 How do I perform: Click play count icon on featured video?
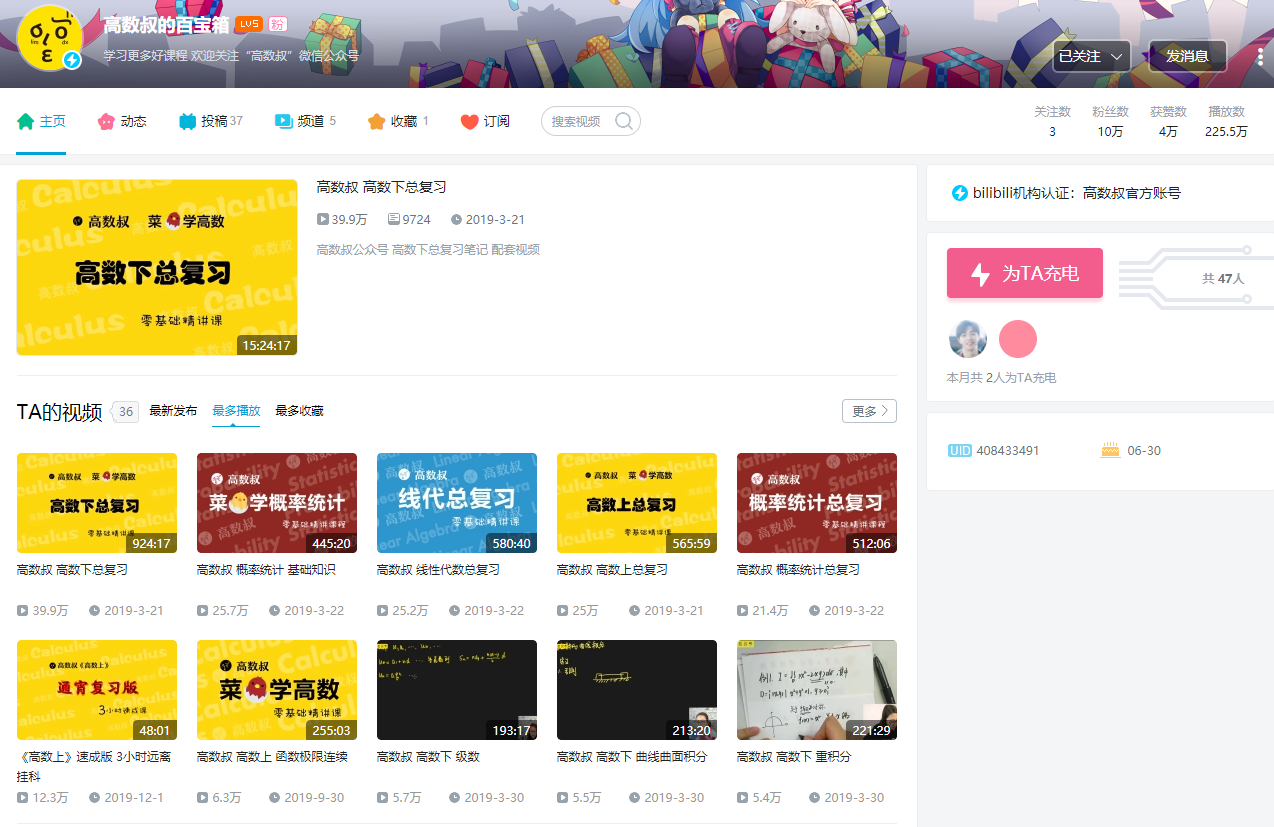pos(322,219)
